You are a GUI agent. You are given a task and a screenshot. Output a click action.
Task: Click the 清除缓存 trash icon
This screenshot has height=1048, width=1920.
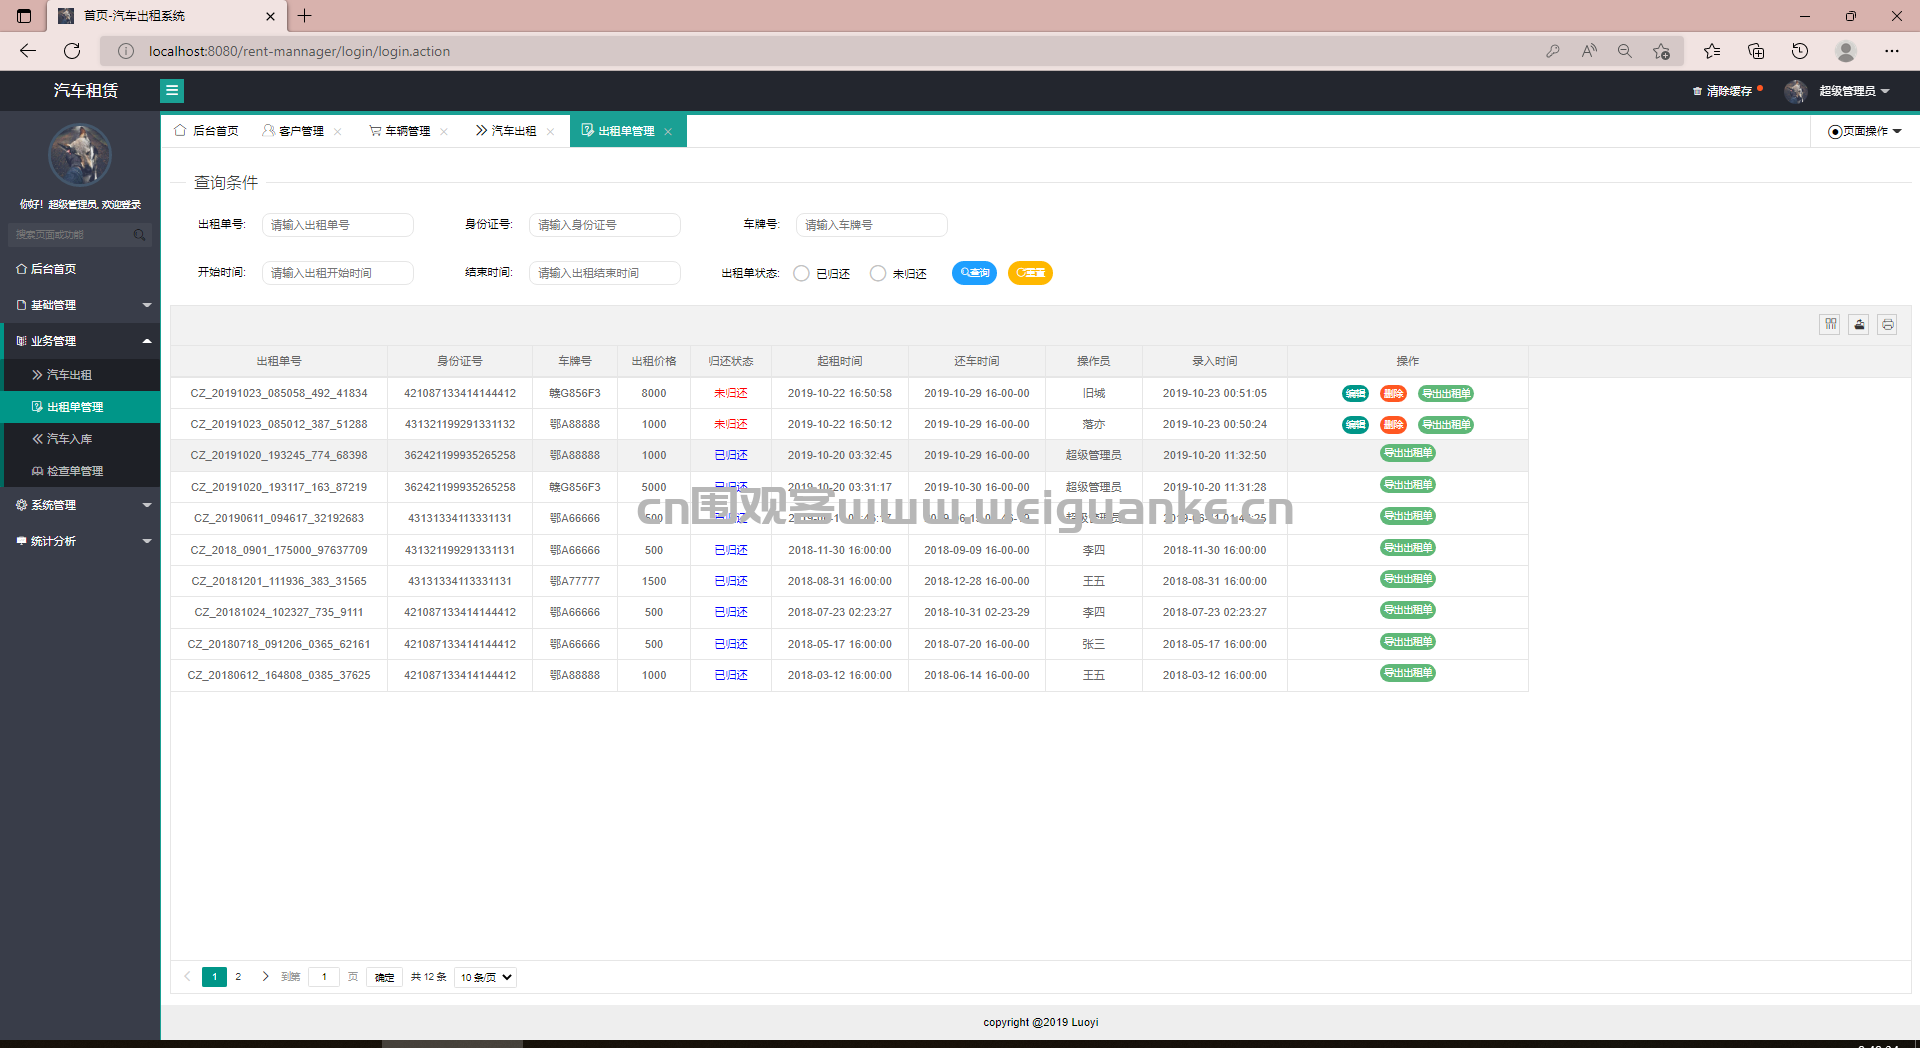pos(1697,91)
